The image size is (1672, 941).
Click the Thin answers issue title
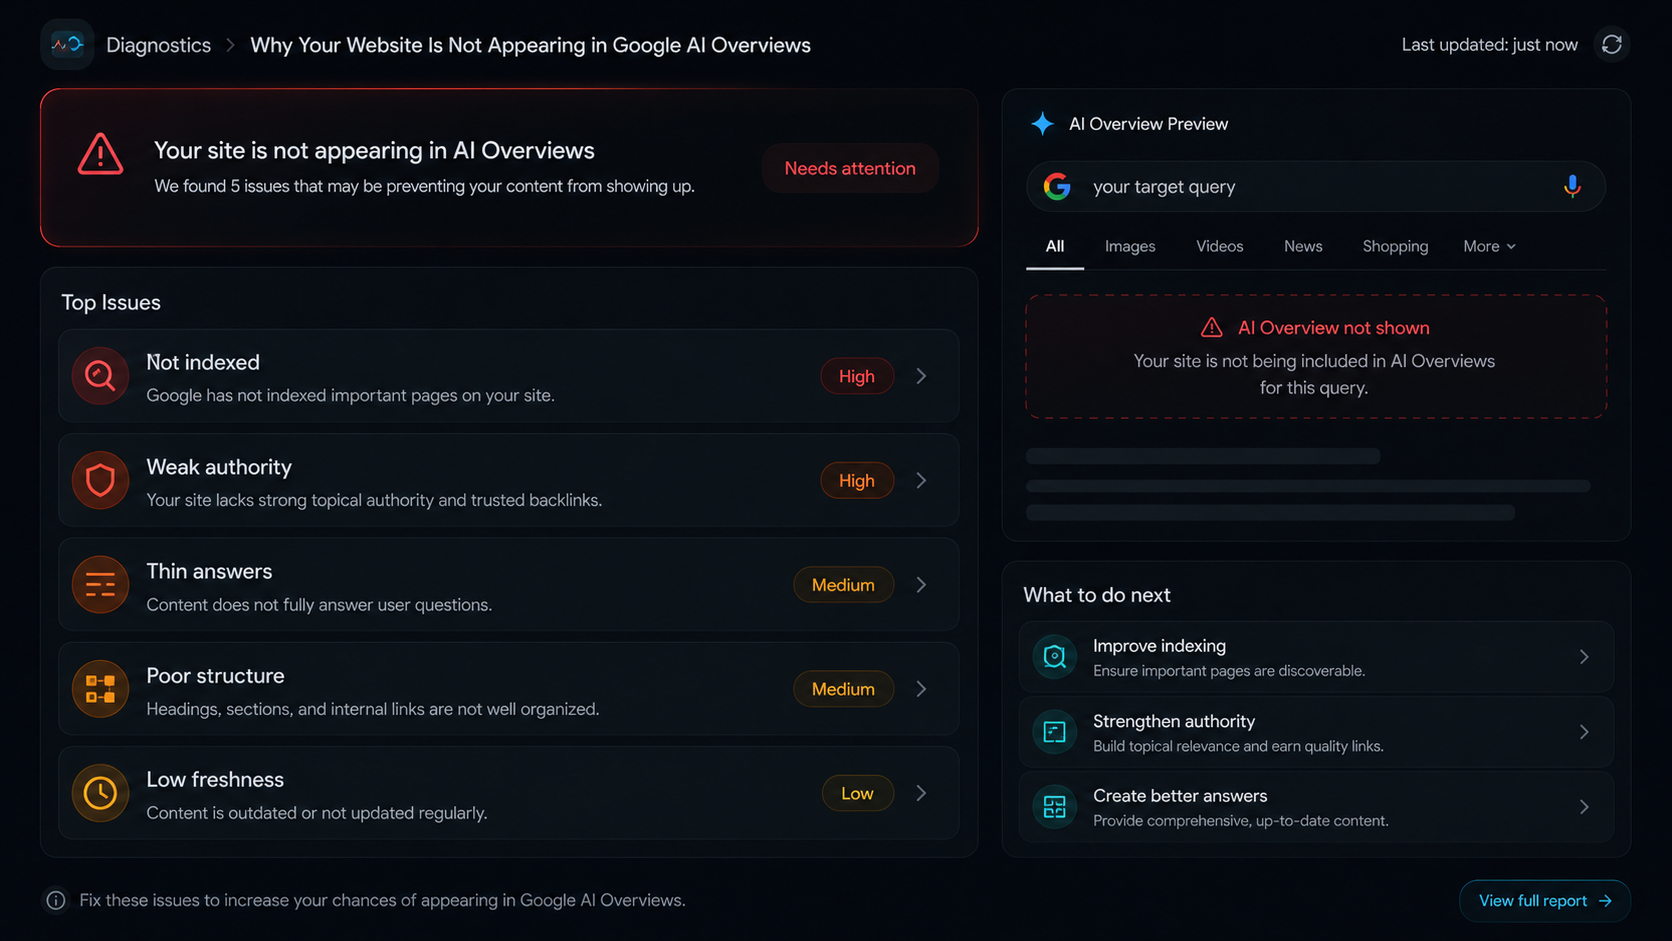pyautogui.click(x=209, y=571)
